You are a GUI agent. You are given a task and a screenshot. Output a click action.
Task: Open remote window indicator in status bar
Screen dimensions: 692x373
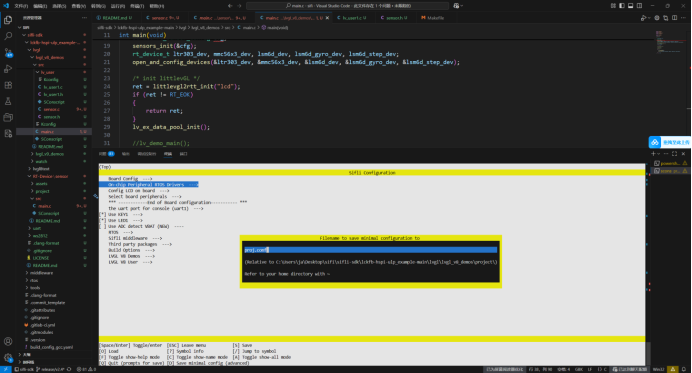[5, 369]
